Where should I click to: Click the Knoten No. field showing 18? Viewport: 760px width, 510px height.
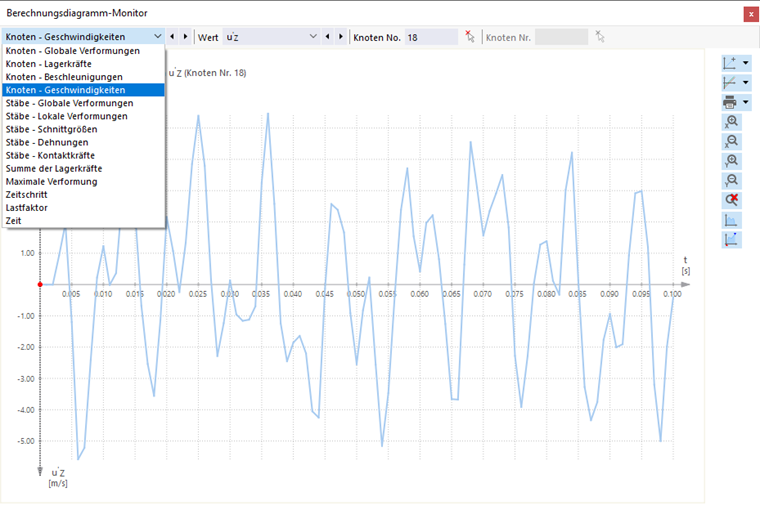(x=431, y=37)
